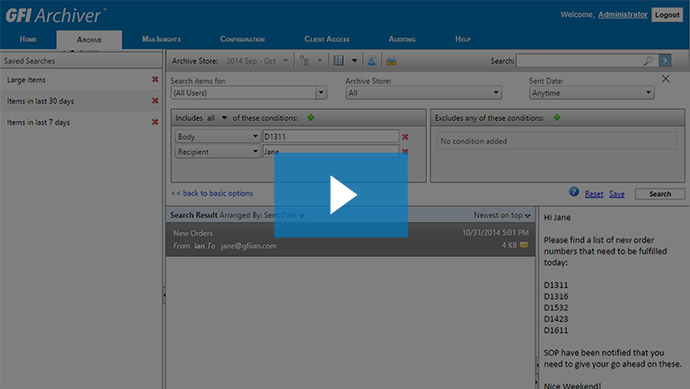Open the layout icon dropdown arrow
690x389 pixels.
point(354,61)
